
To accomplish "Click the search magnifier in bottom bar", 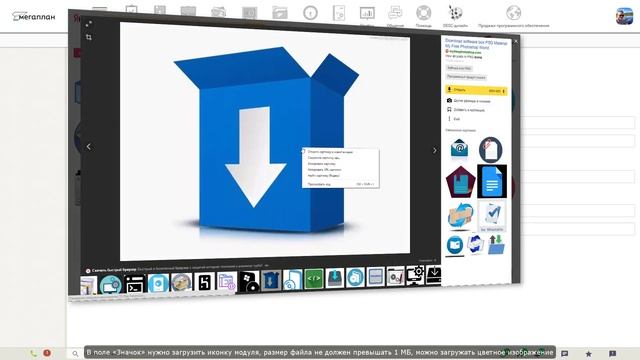I will coord(75,353).
